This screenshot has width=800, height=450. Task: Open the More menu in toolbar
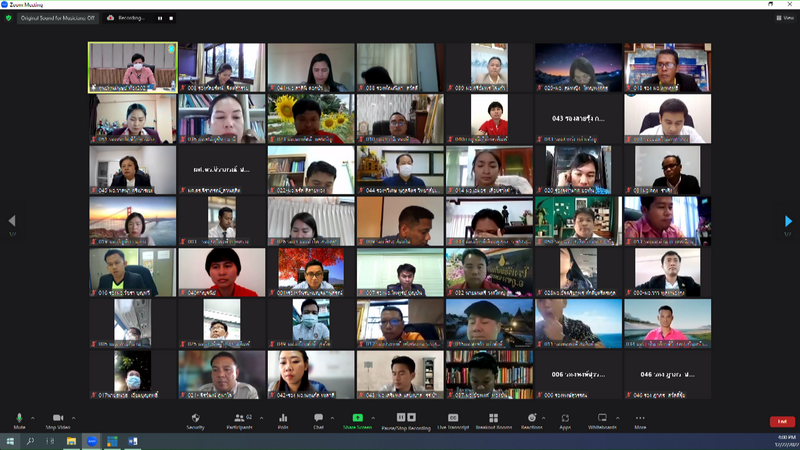click(x=640, y=418)
